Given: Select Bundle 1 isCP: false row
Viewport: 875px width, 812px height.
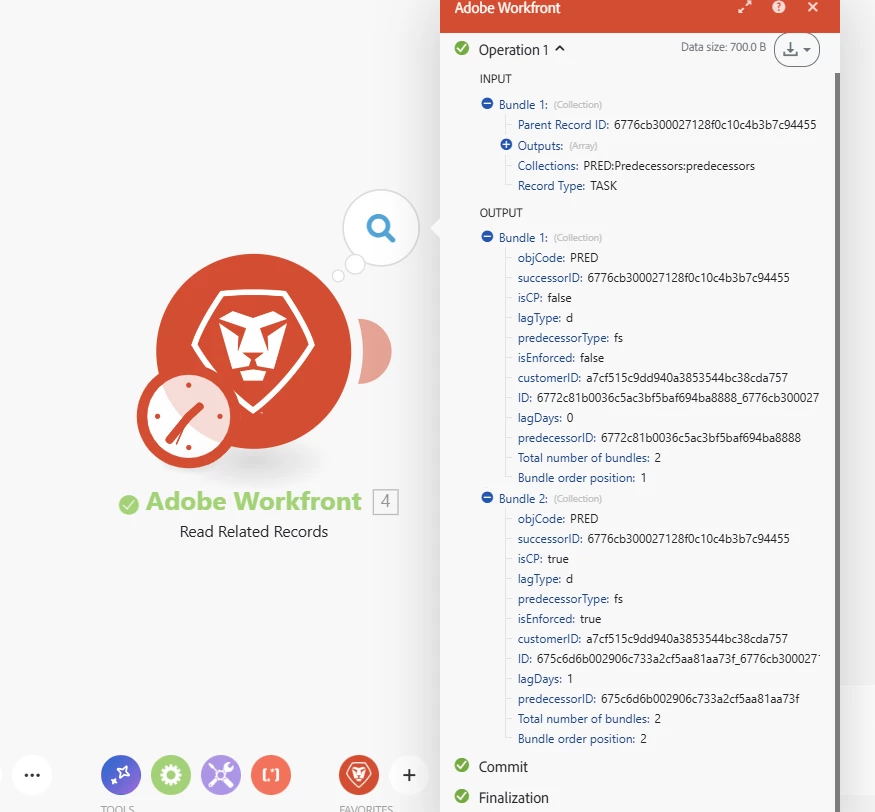Looking at the screenshot, I should tap(544, 298).
